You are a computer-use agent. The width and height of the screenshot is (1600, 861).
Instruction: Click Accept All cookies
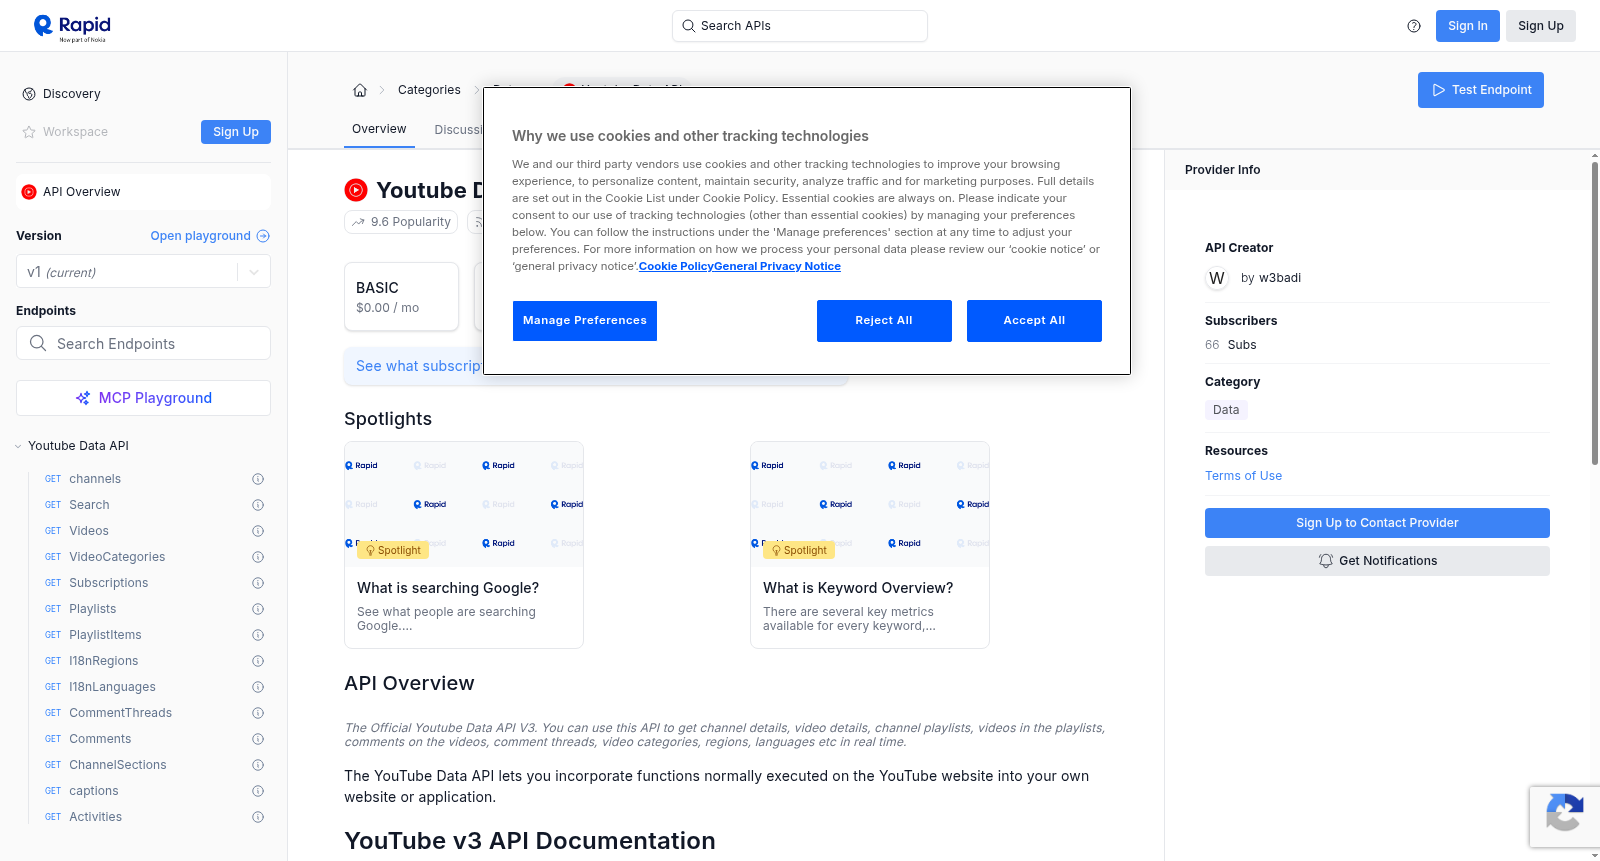pyautogui.click(x=1034, y=321)
